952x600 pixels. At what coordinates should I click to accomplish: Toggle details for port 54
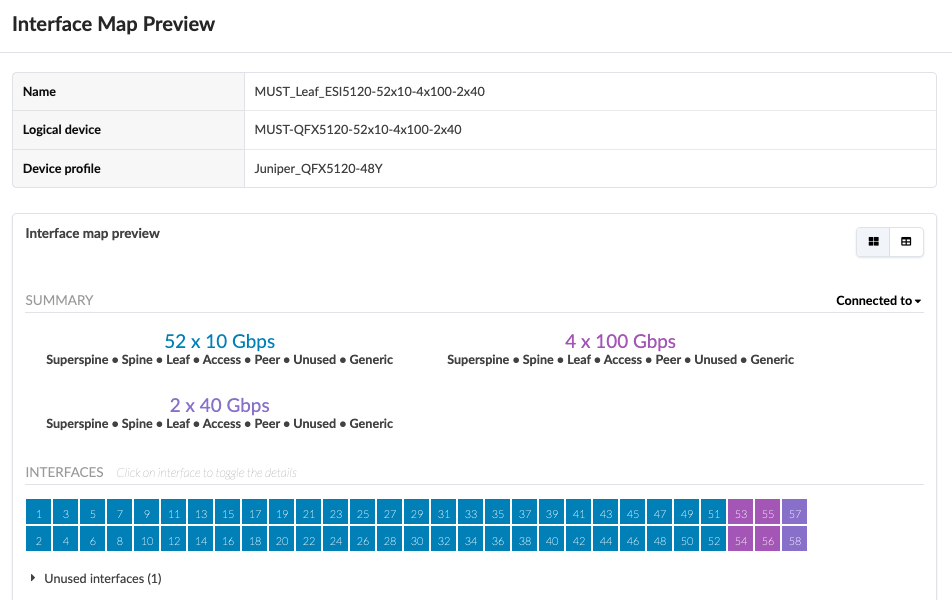741,539
